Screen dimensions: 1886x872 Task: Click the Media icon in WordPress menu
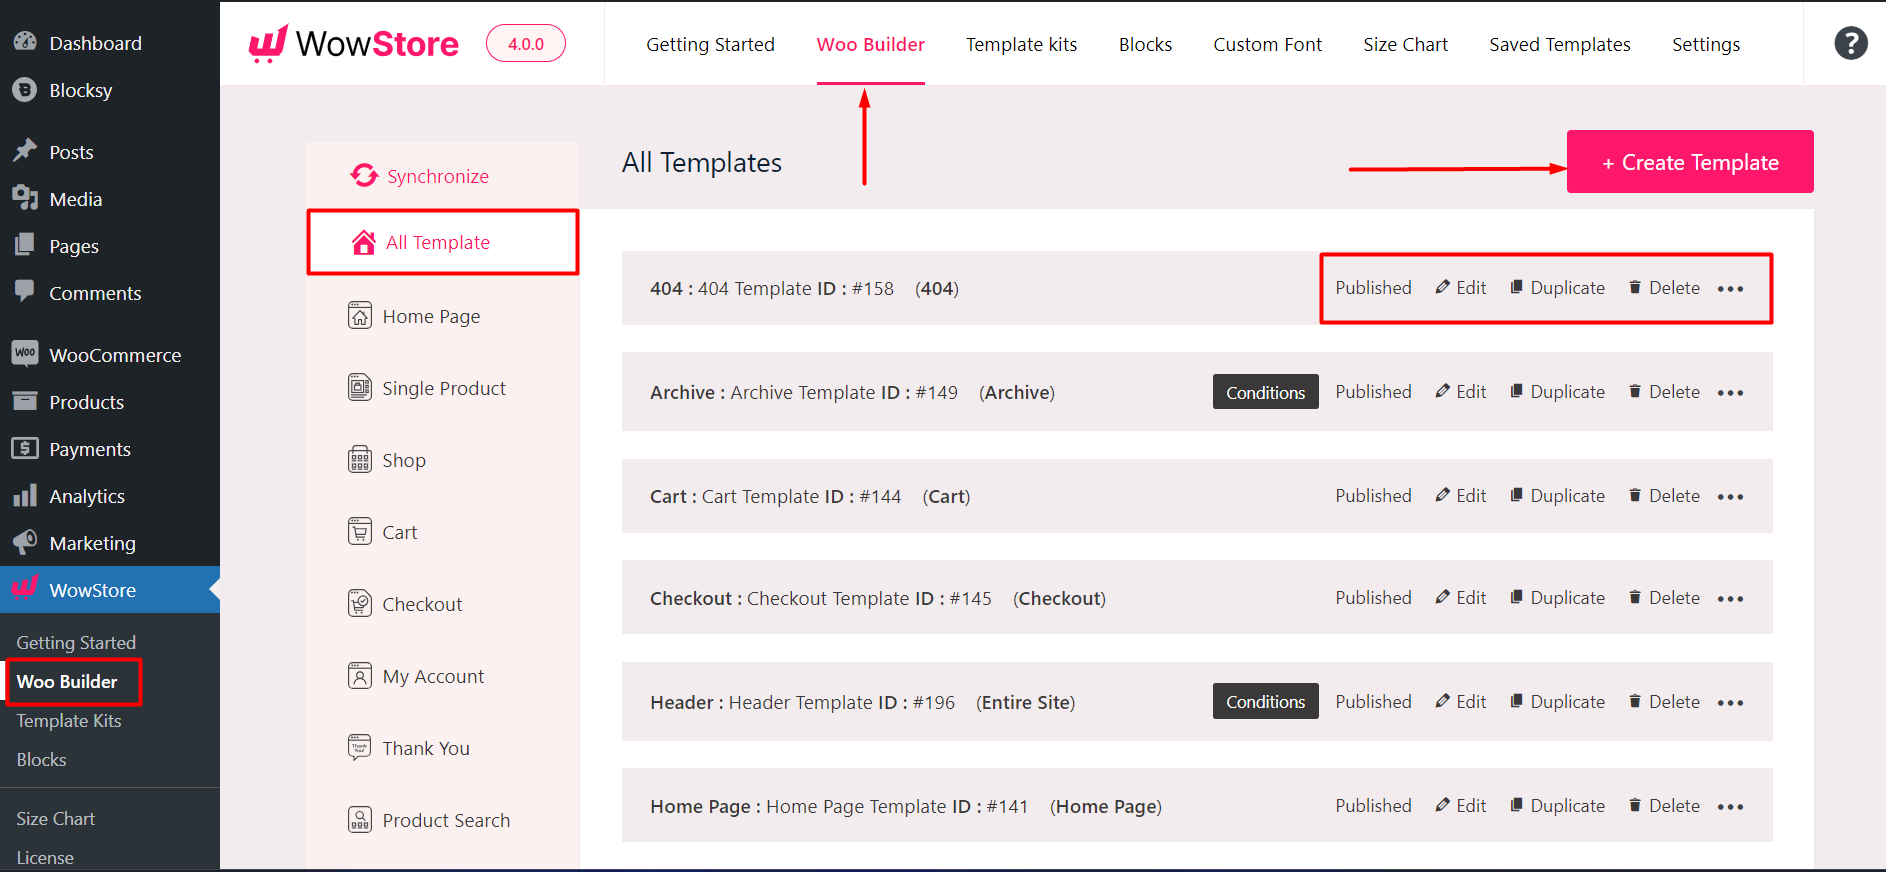point(25,198)
